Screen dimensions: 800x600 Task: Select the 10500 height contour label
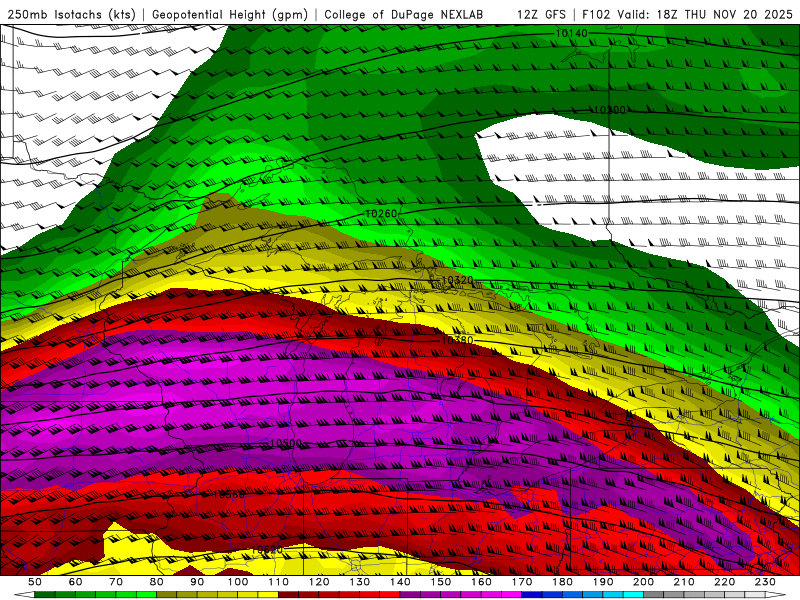pyautogui.click(x=286, y=443)
